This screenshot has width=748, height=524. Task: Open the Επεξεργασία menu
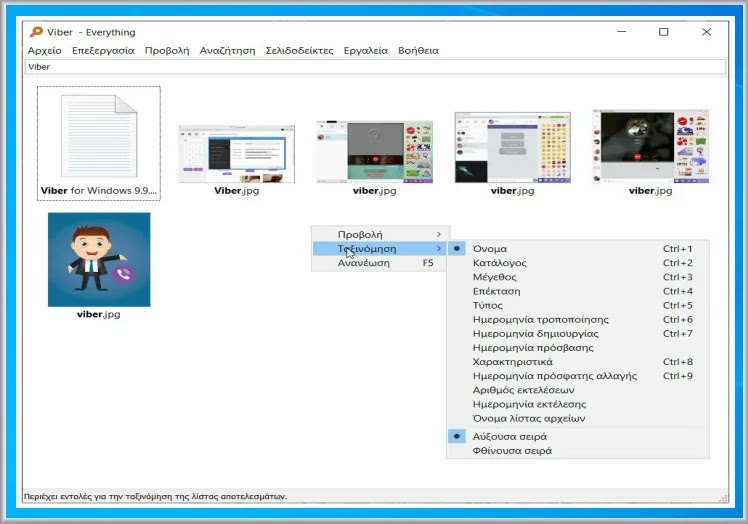(x=103, y=51)
